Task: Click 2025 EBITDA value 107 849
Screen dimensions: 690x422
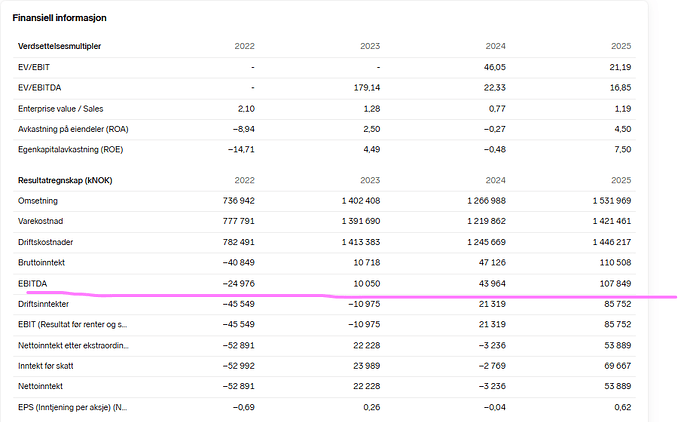Action: point(615,284)
